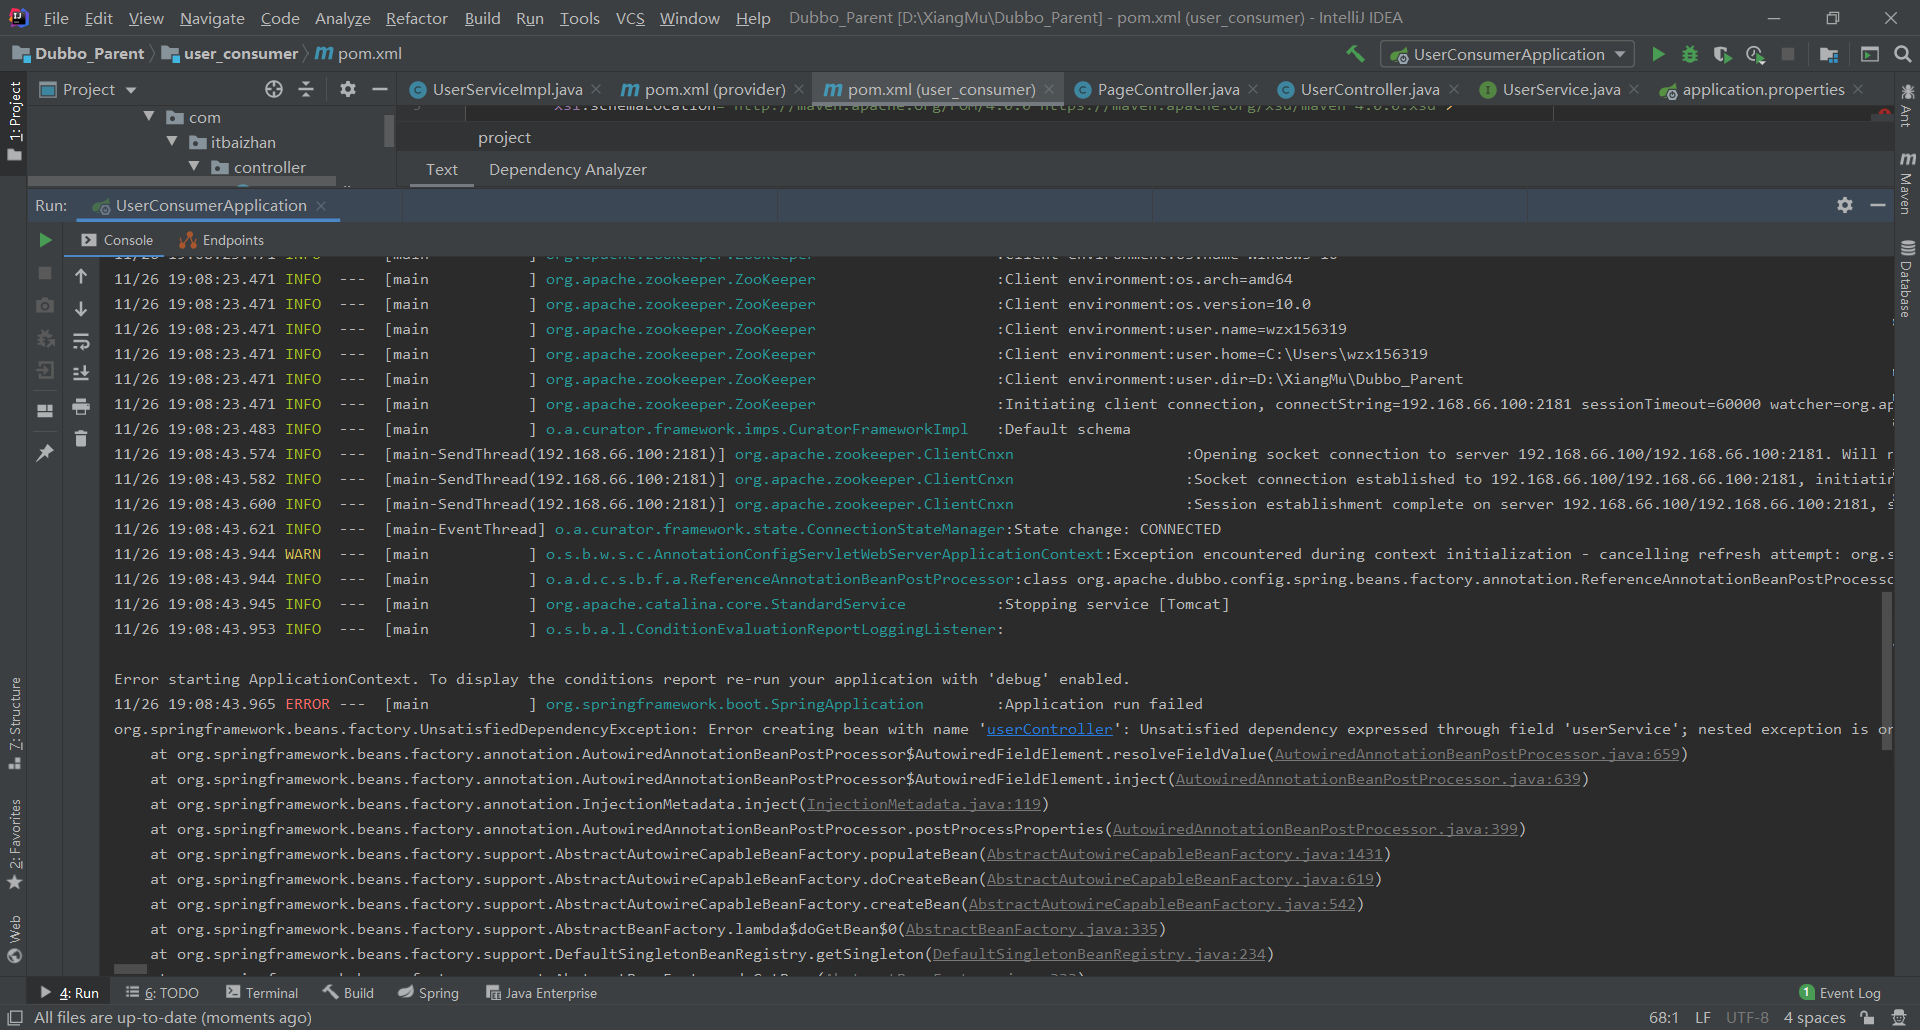
Task: Open DefaultSingletonBeanRegistry.java:234 link
Action: (x=1099, y=954)
